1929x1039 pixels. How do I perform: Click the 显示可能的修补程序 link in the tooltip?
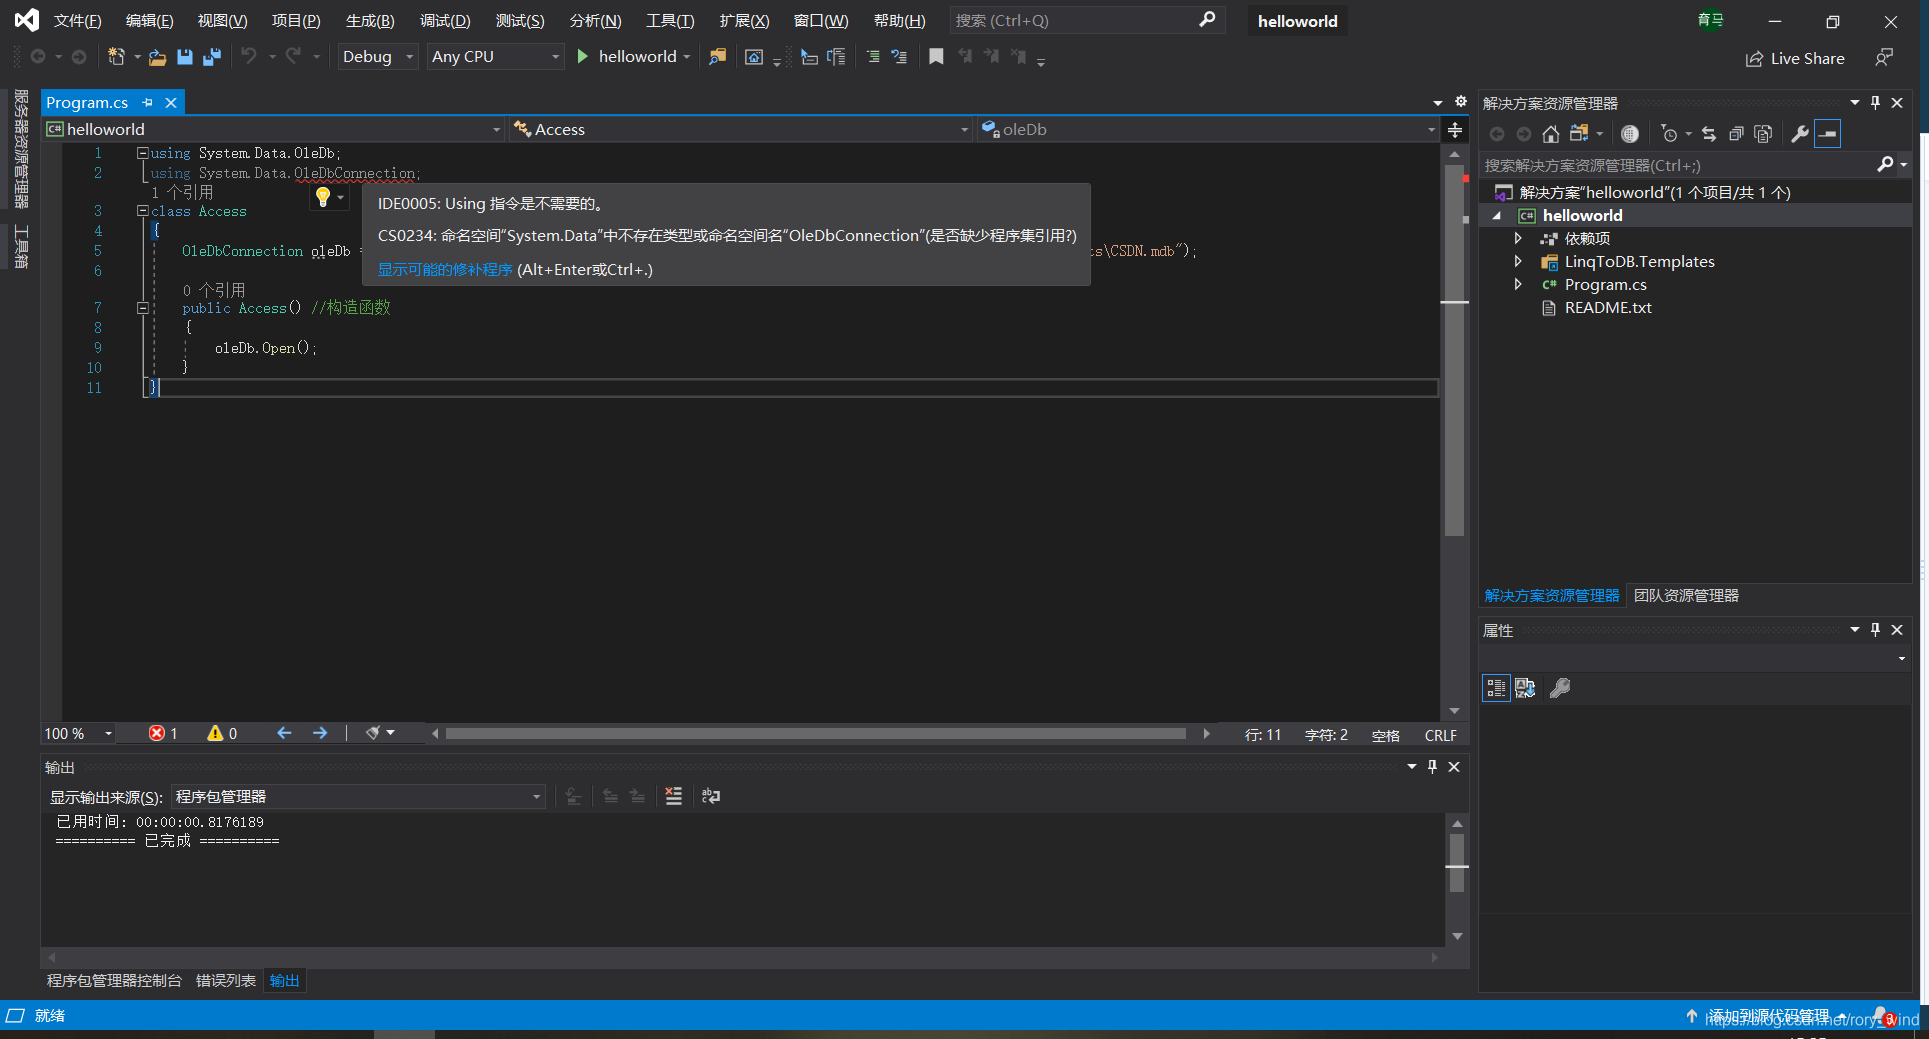tap(445, 269)
